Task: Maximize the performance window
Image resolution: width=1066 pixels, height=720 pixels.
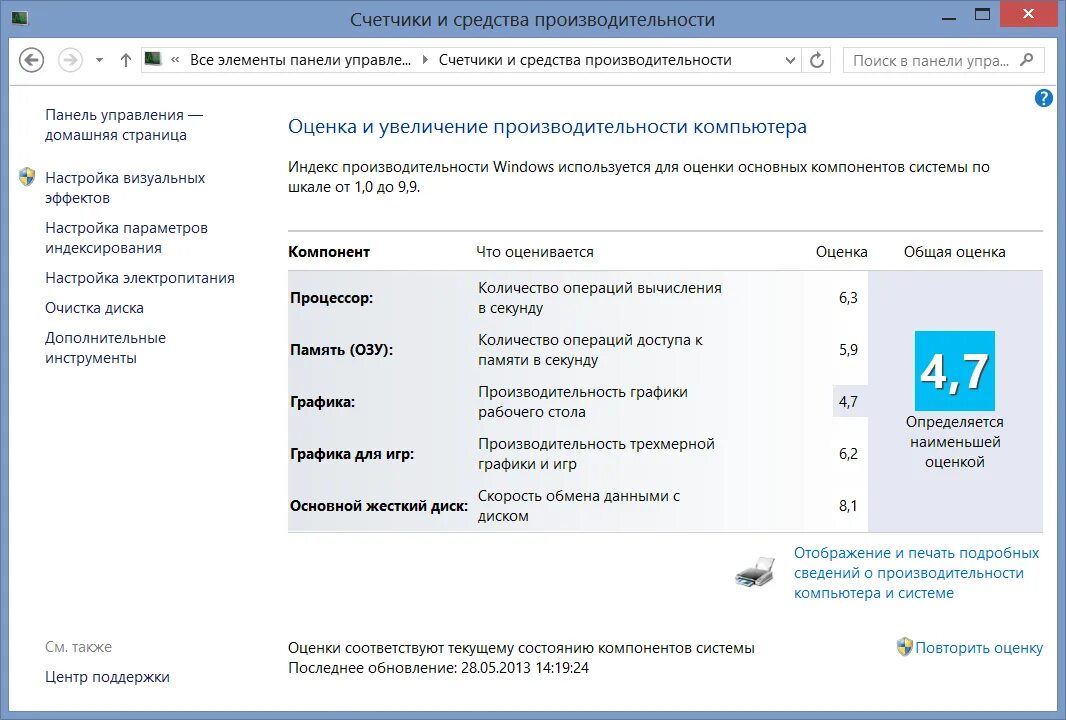Action: [x=982, y=15]
